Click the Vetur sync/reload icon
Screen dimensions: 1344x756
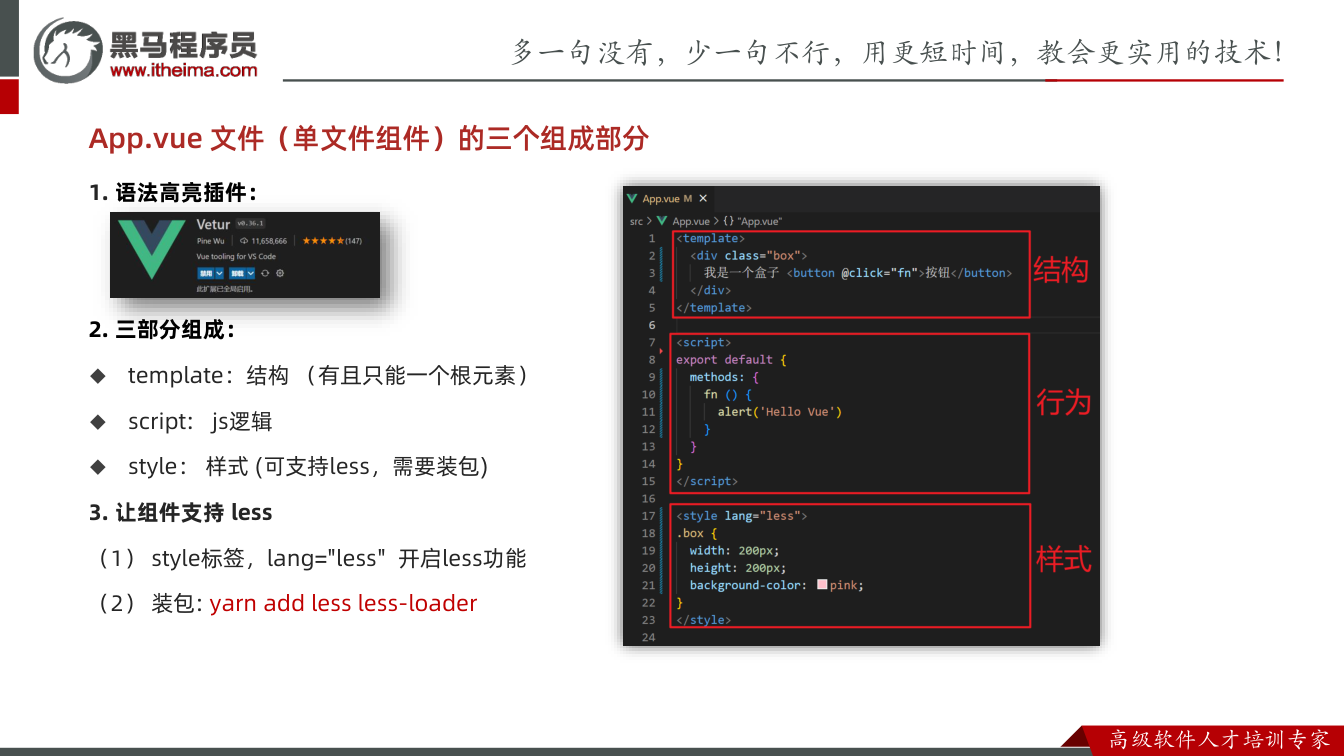point(265,273)
